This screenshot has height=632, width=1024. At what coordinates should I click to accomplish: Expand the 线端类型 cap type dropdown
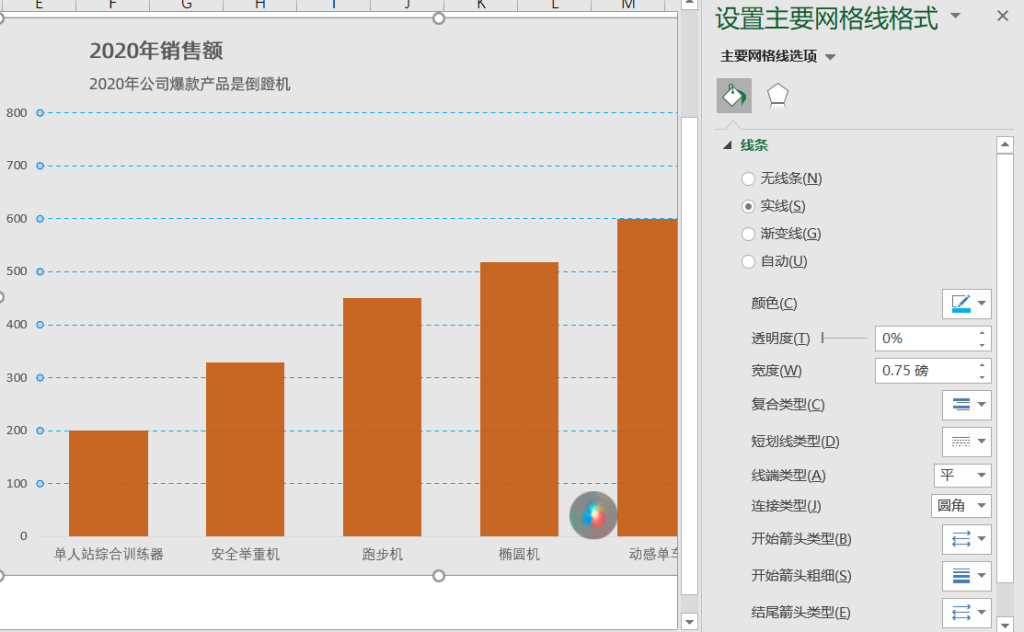[962, 476]
